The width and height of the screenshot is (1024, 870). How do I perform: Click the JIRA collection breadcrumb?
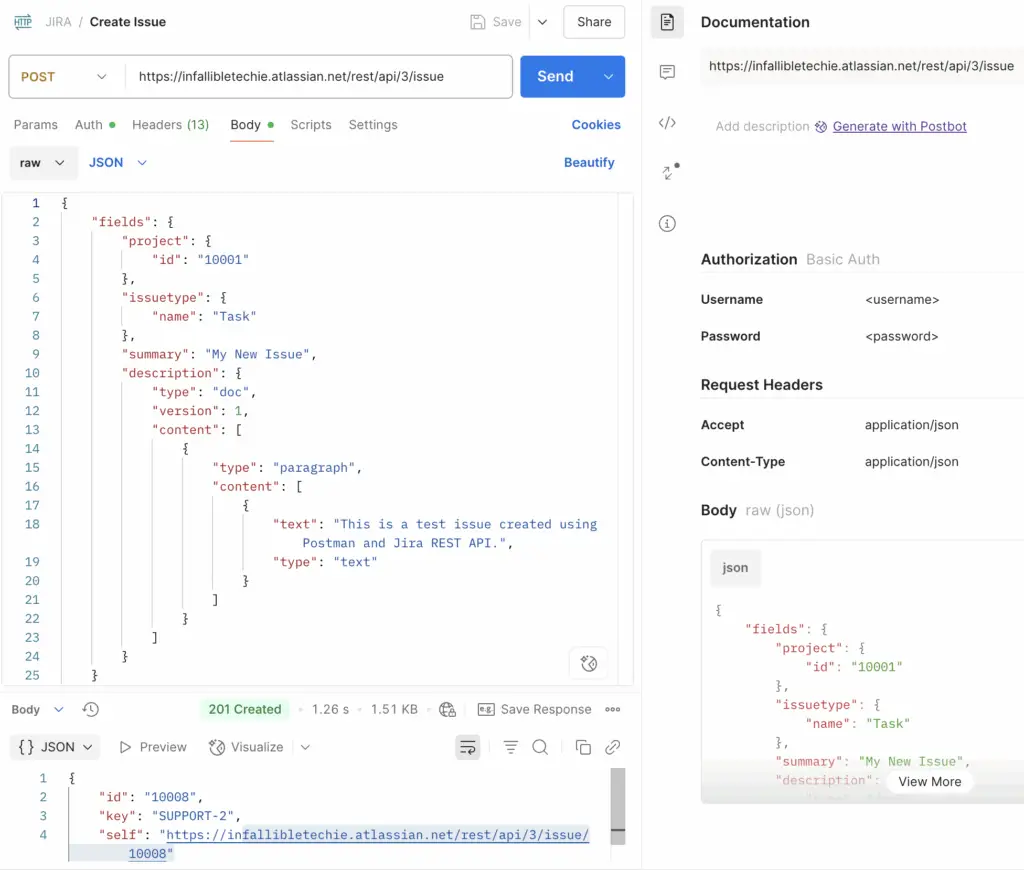(x=58, y=22)
